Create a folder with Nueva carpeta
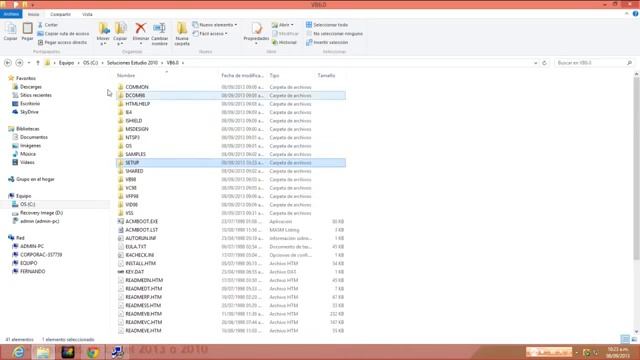 tap(182, 33)
